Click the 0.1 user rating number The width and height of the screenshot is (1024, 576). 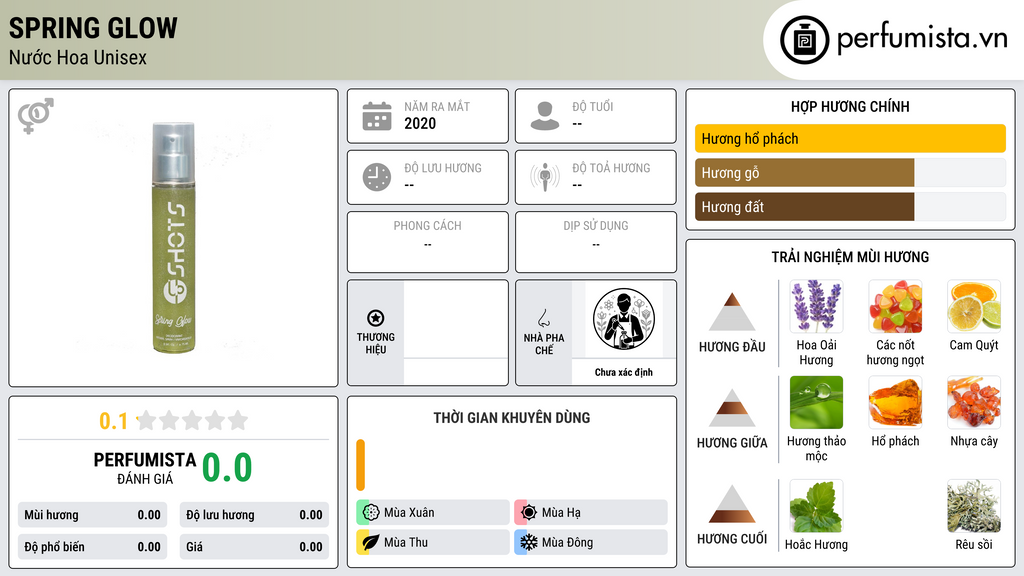click(113, 421)
